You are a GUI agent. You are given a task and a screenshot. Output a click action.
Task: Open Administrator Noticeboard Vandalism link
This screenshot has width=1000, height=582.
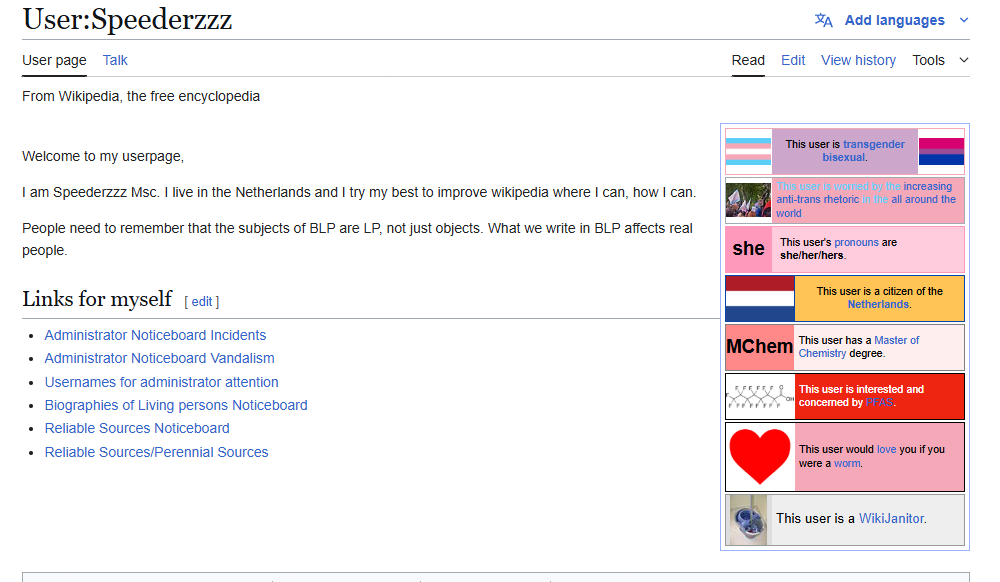point(159,358)
